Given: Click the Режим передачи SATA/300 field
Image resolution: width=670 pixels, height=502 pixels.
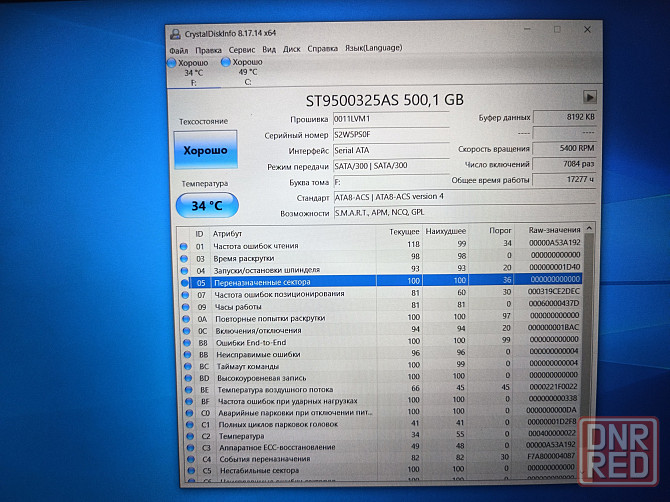Looking at the screenshot, I should click(391, 166).
